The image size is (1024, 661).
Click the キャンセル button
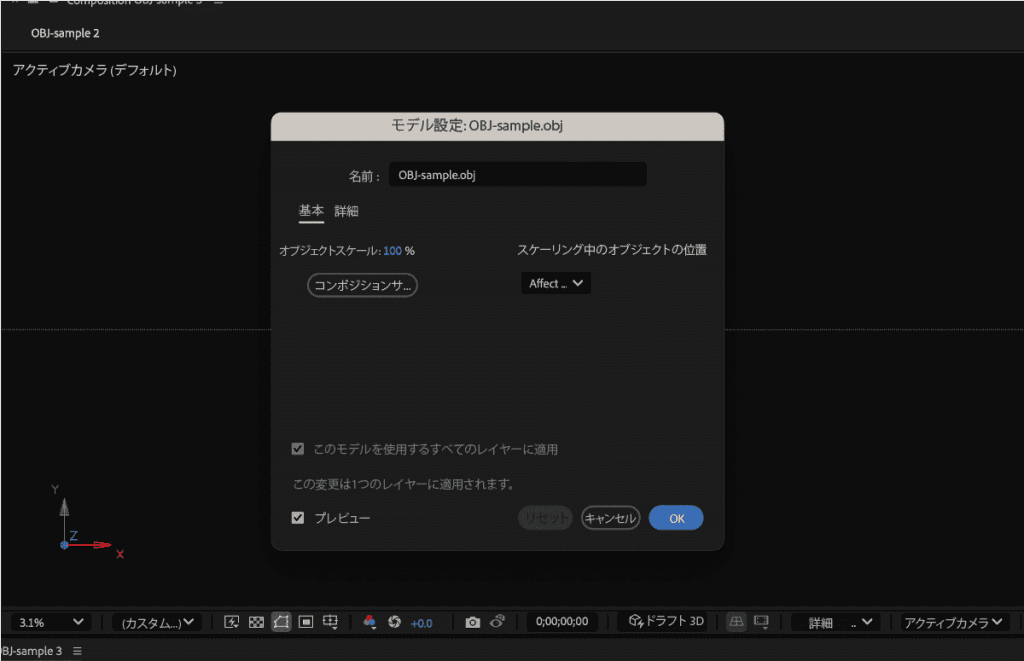point(610,518)
